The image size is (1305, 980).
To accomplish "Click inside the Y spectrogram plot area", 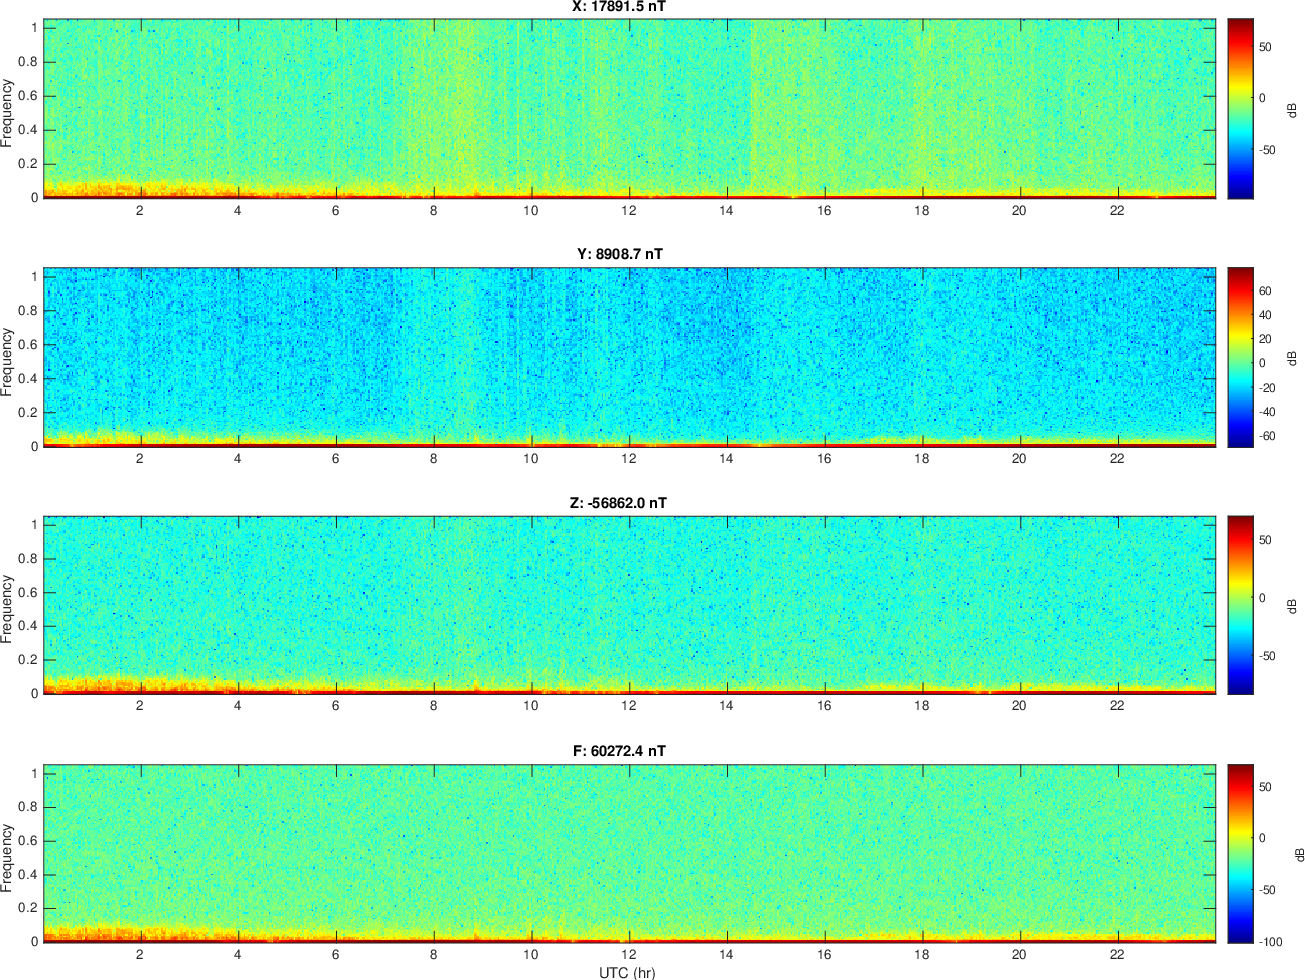I will (629, 357).
